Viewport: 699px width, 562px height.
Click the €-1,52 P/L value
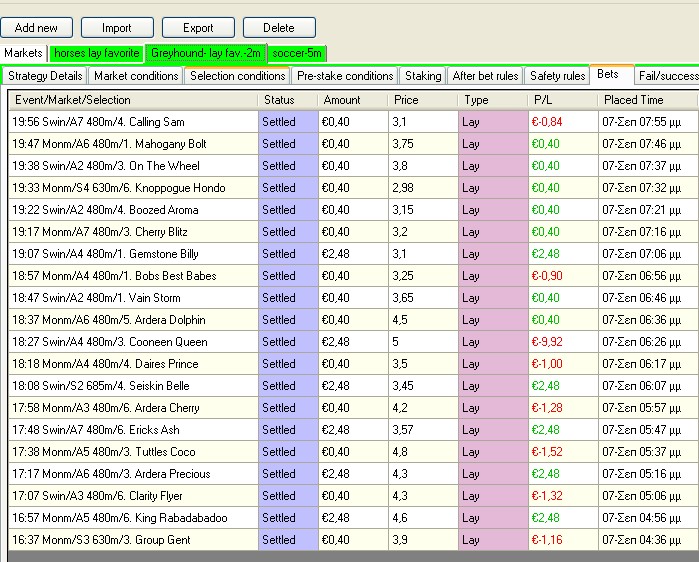[547, 451]
